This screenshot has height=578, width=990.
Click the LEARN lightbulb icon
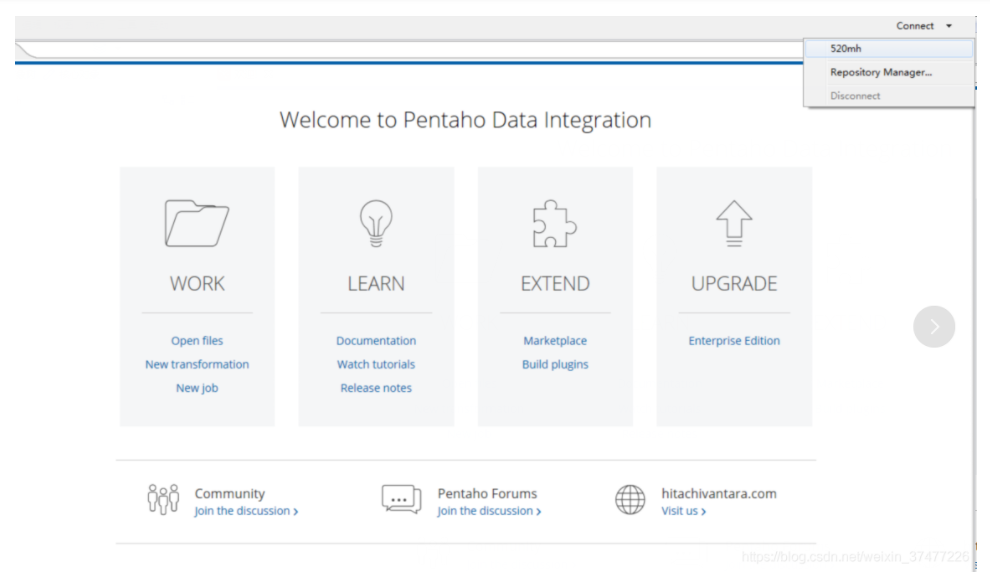coord(376,223)
